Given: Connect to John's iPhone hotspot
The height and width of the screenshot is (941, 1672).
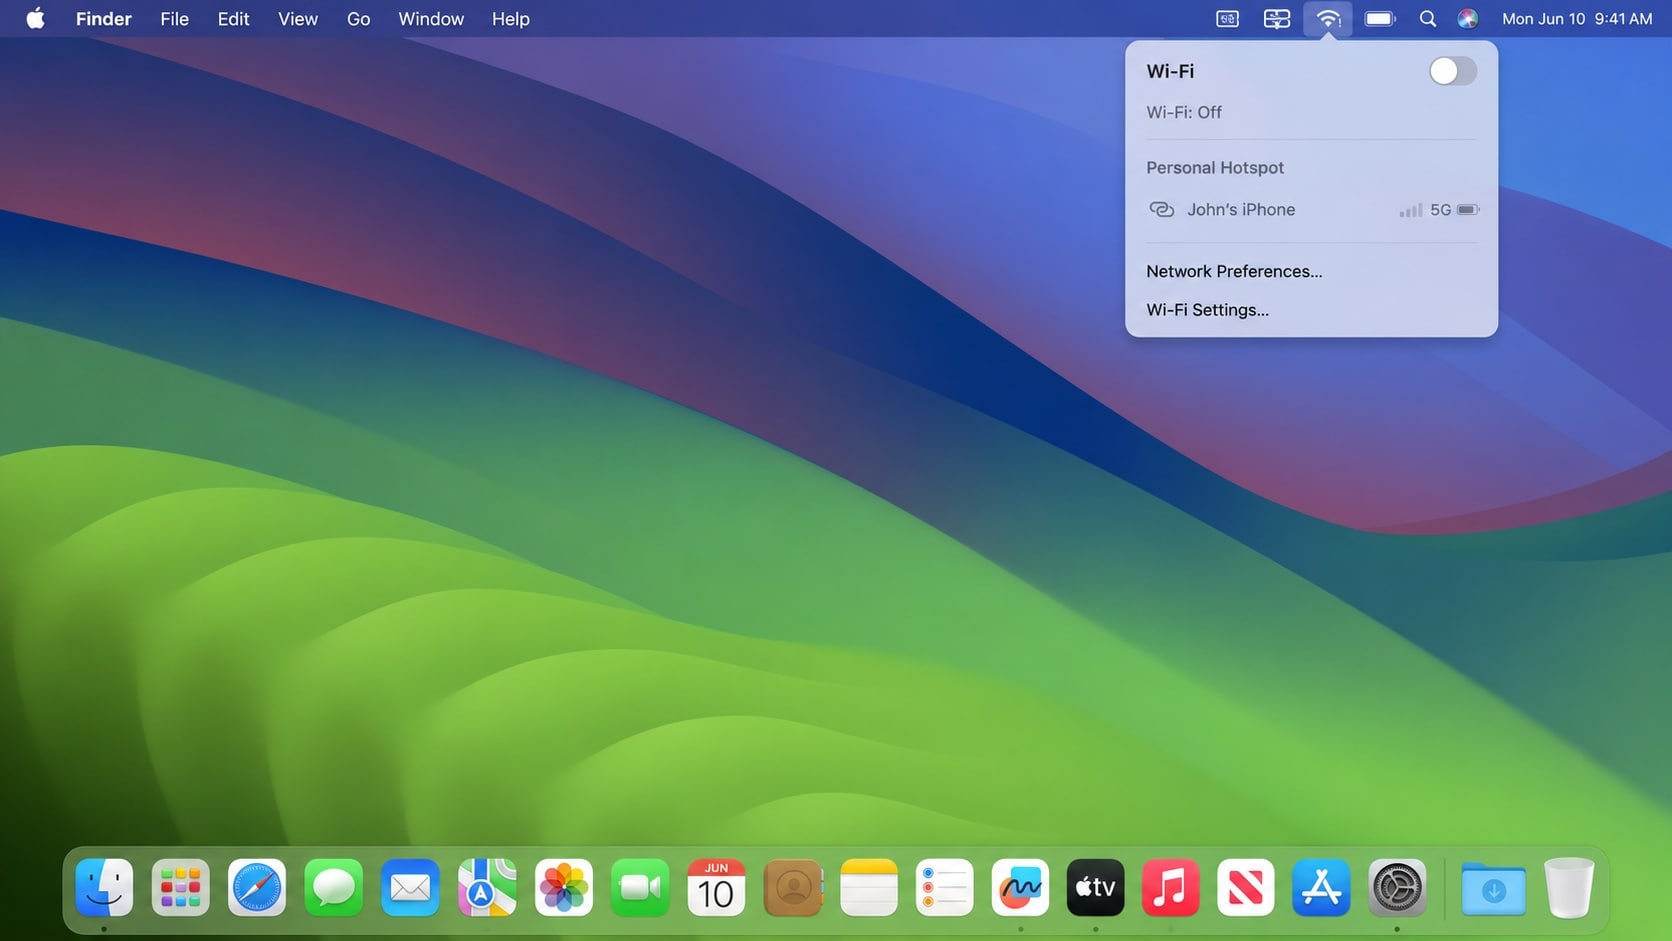Looking at the screenshot, I should tap(1311, 210).
